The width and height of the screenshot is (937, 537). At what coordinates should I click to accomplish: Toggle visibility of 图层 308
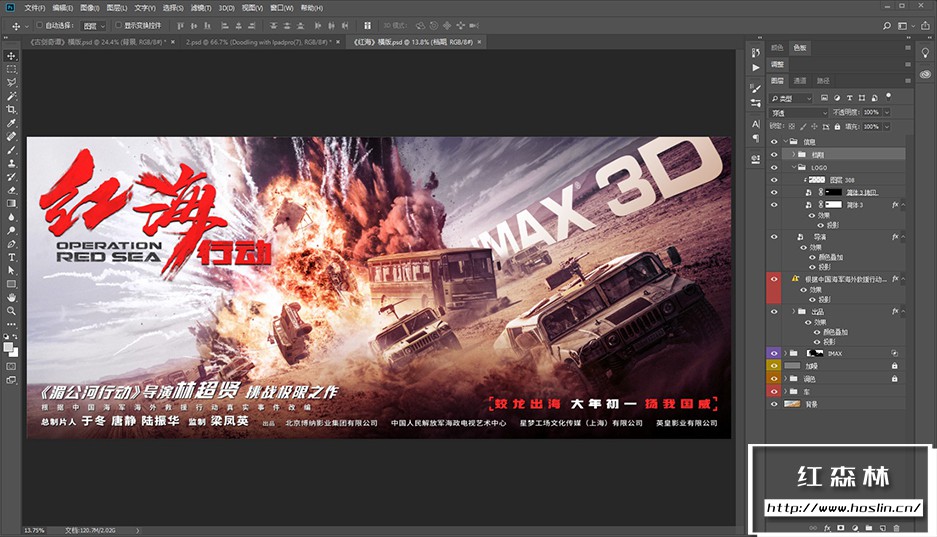point(774,180)
